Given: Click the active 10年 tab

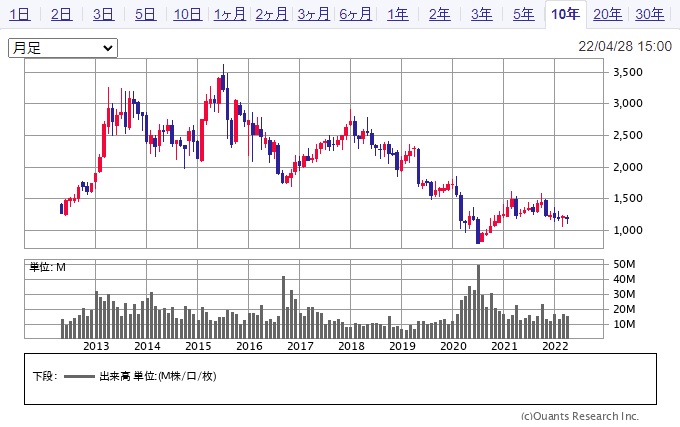Looking at the screenshot, I should pos(566,14).
